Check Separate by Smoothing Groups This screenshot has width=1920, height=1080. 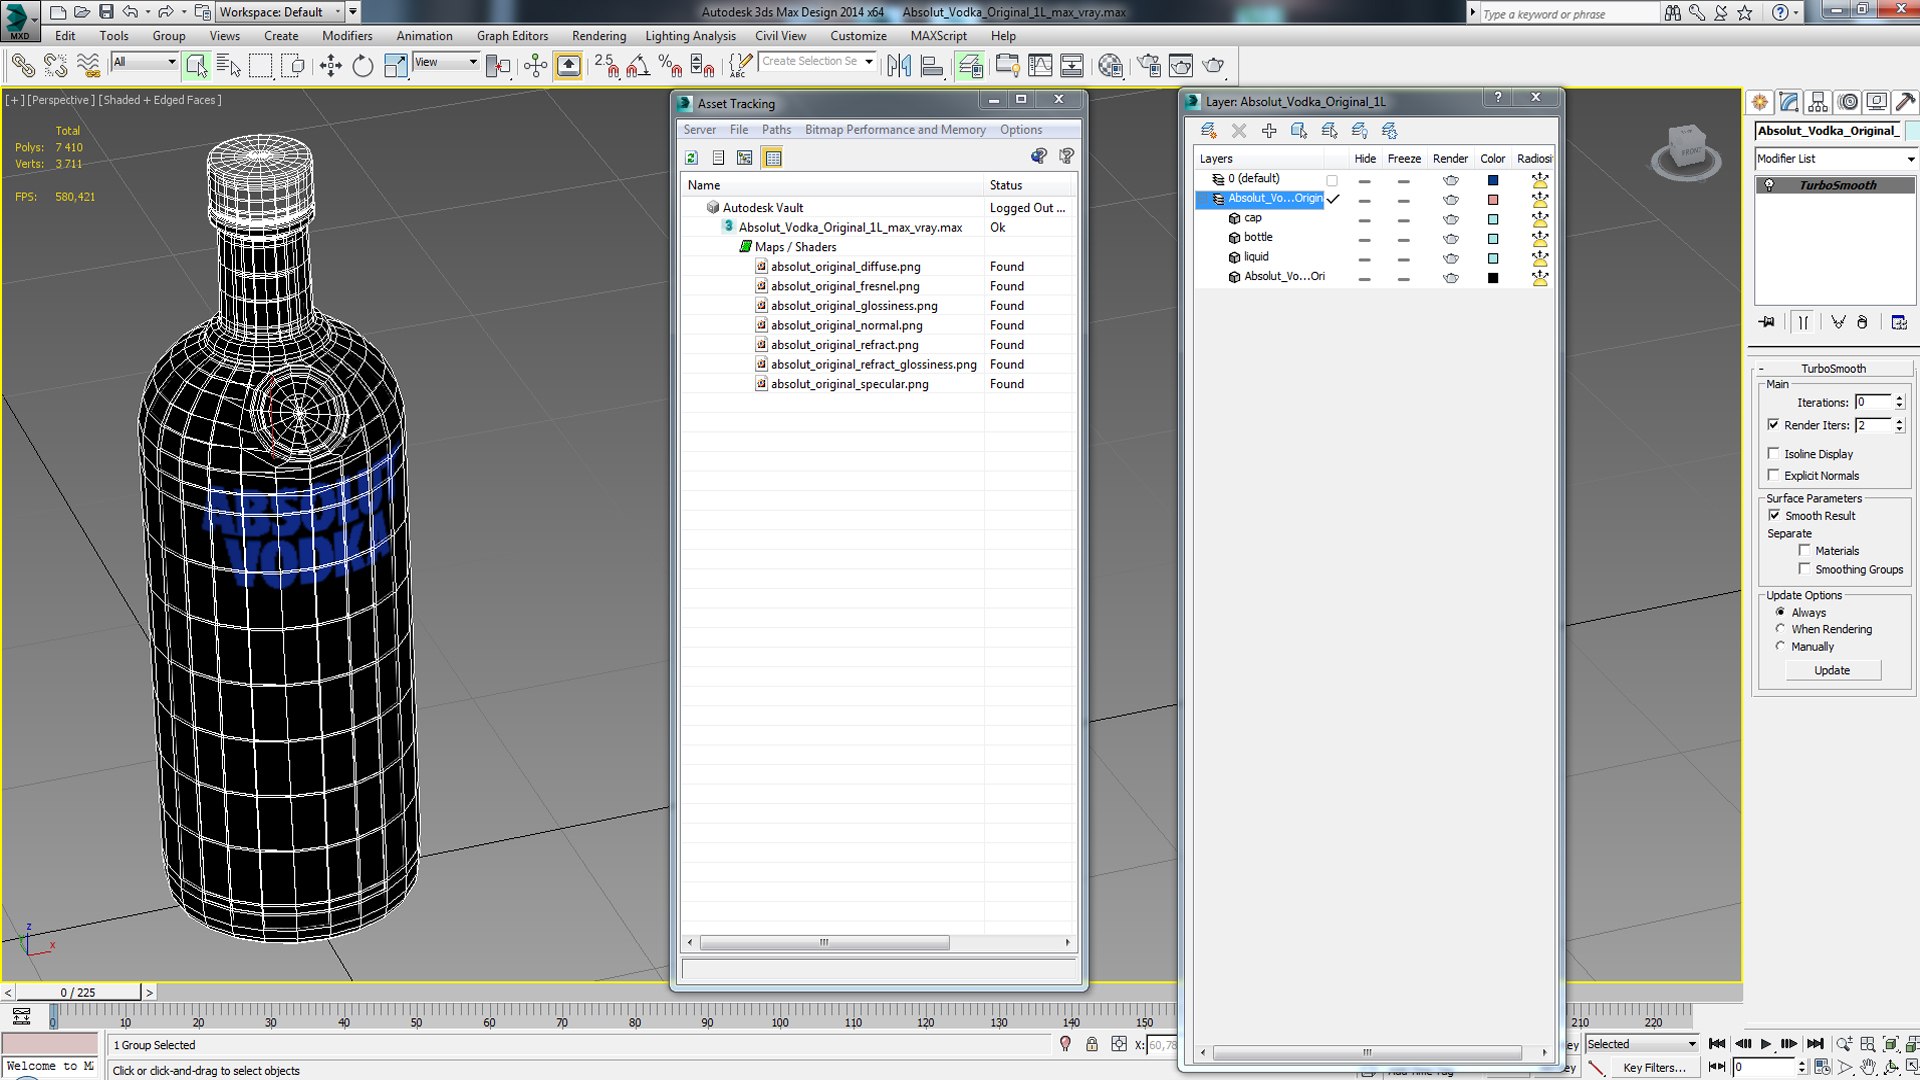[x=1804, y=569]
